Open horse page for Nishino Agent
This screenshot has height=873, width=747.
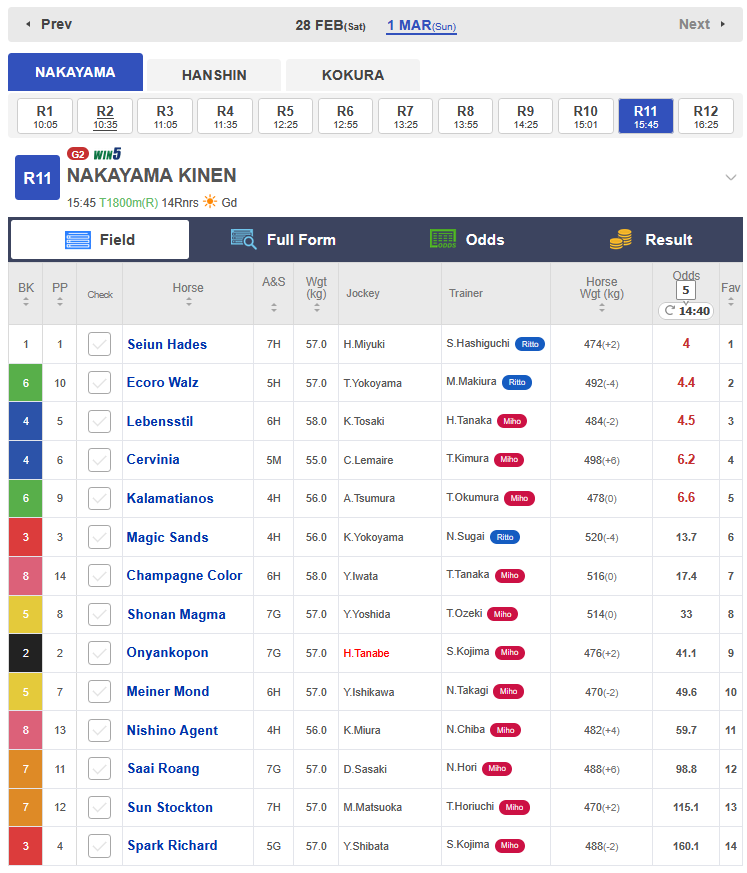pyautogui.click(x=172, y=730)
